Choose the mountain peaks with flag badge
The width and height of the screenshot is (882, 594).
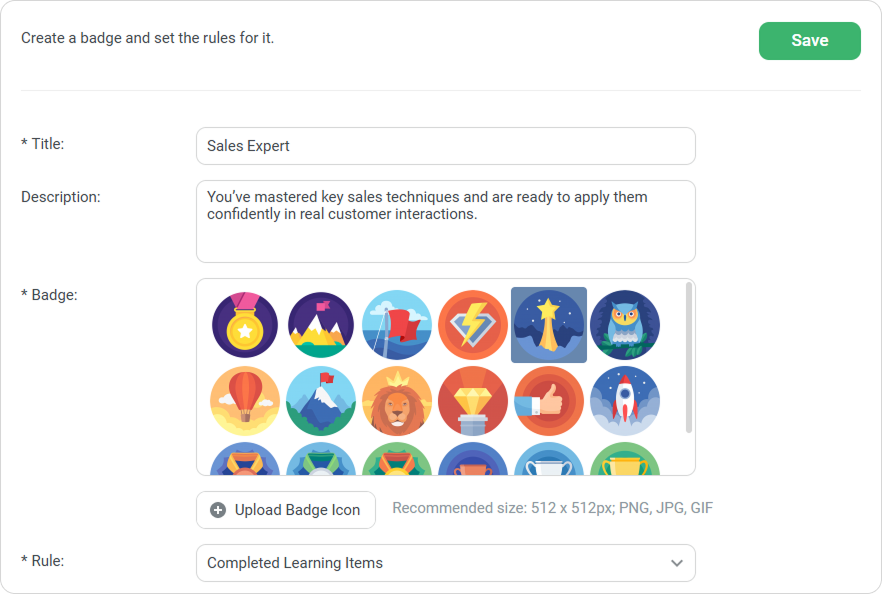point(321,325)
